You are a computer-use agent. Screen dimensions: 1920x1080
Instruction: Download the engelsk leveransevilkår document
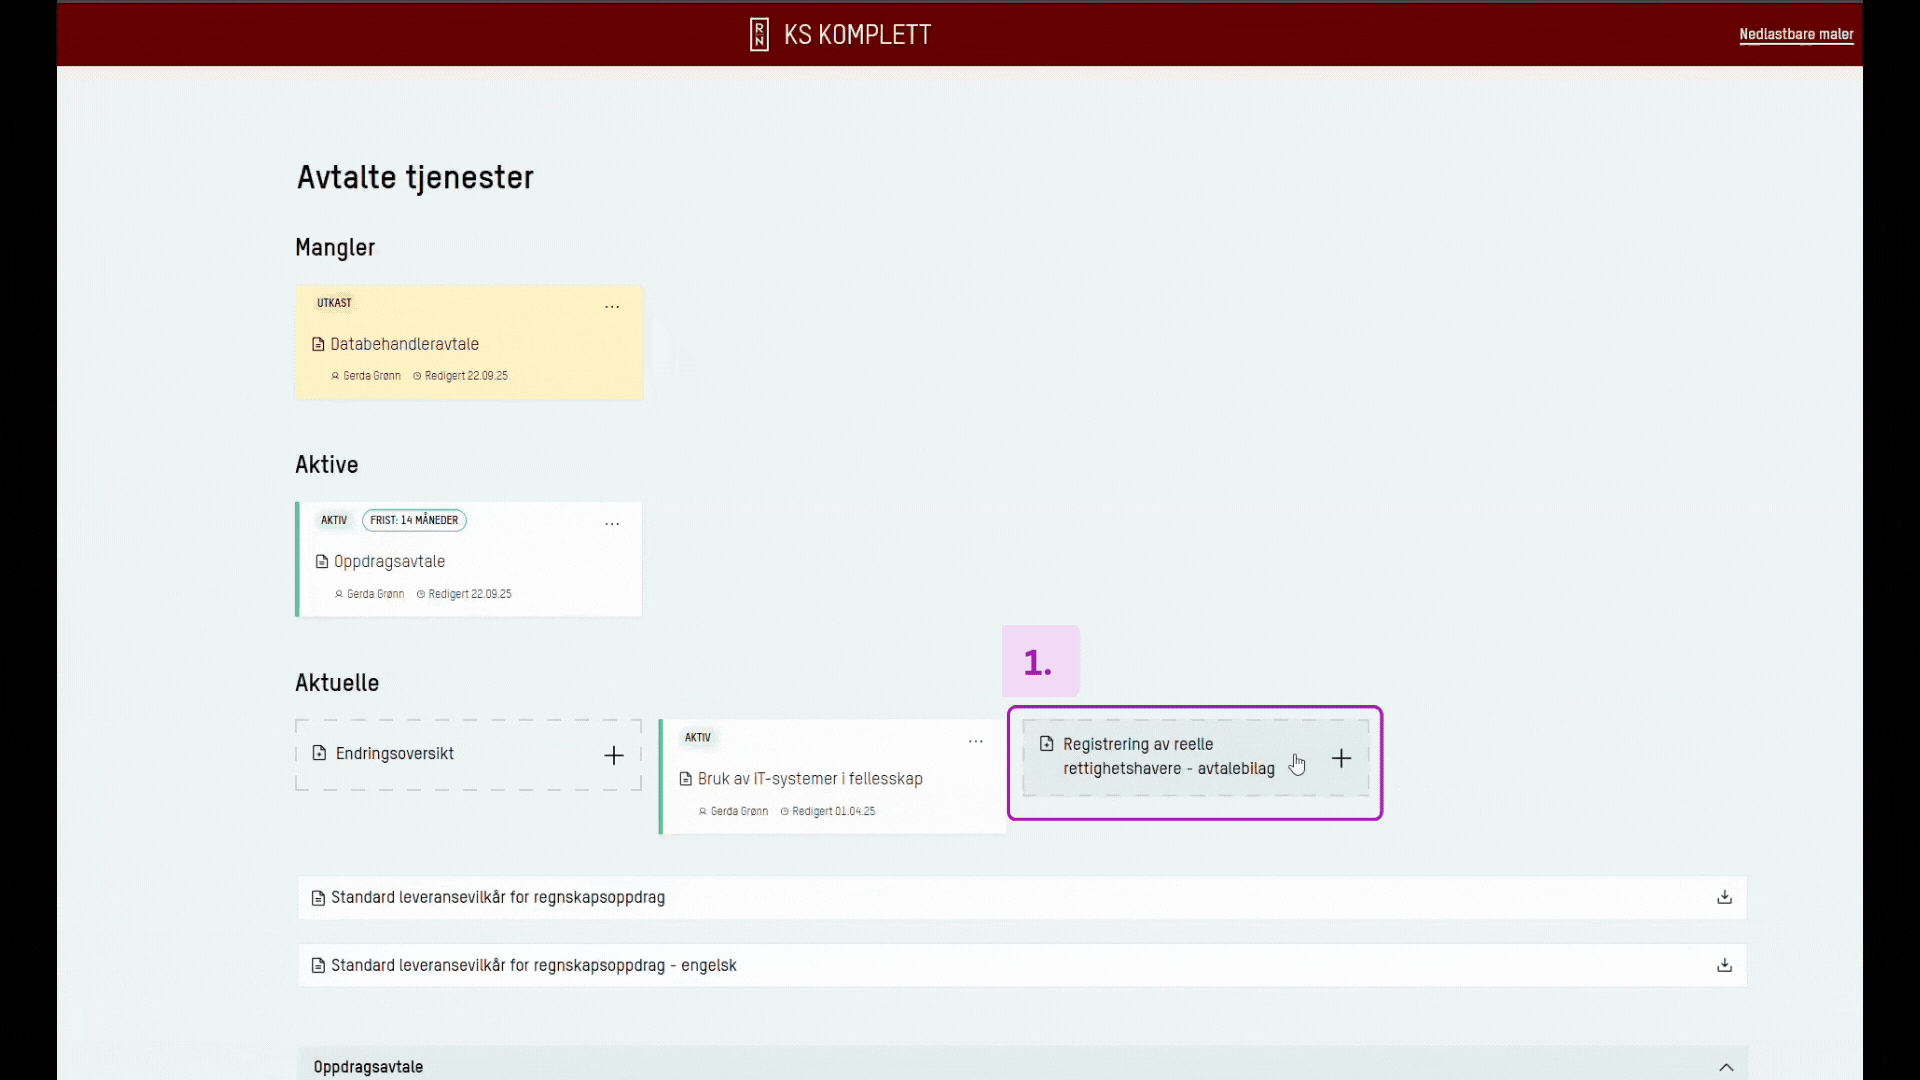point(1724,965)
